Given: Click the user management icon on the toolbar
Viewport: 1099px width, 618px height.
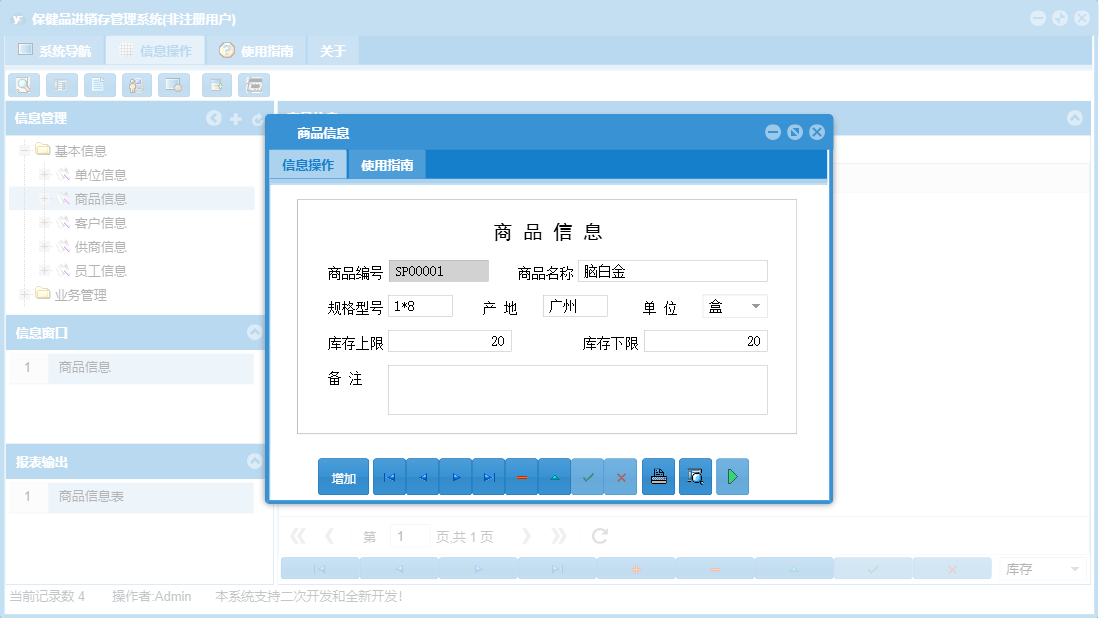Looking at the screenshot, I should tap(136, 85).
